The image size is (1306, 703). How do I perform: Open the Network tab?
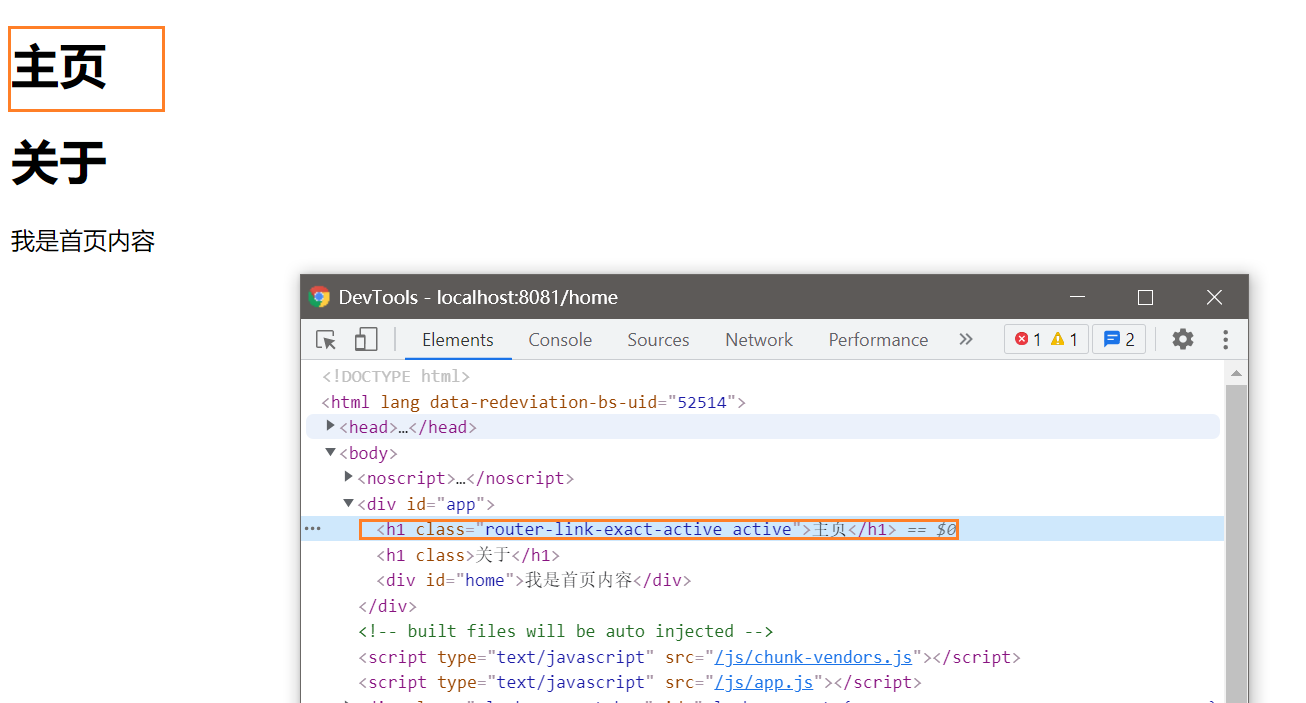759,340
